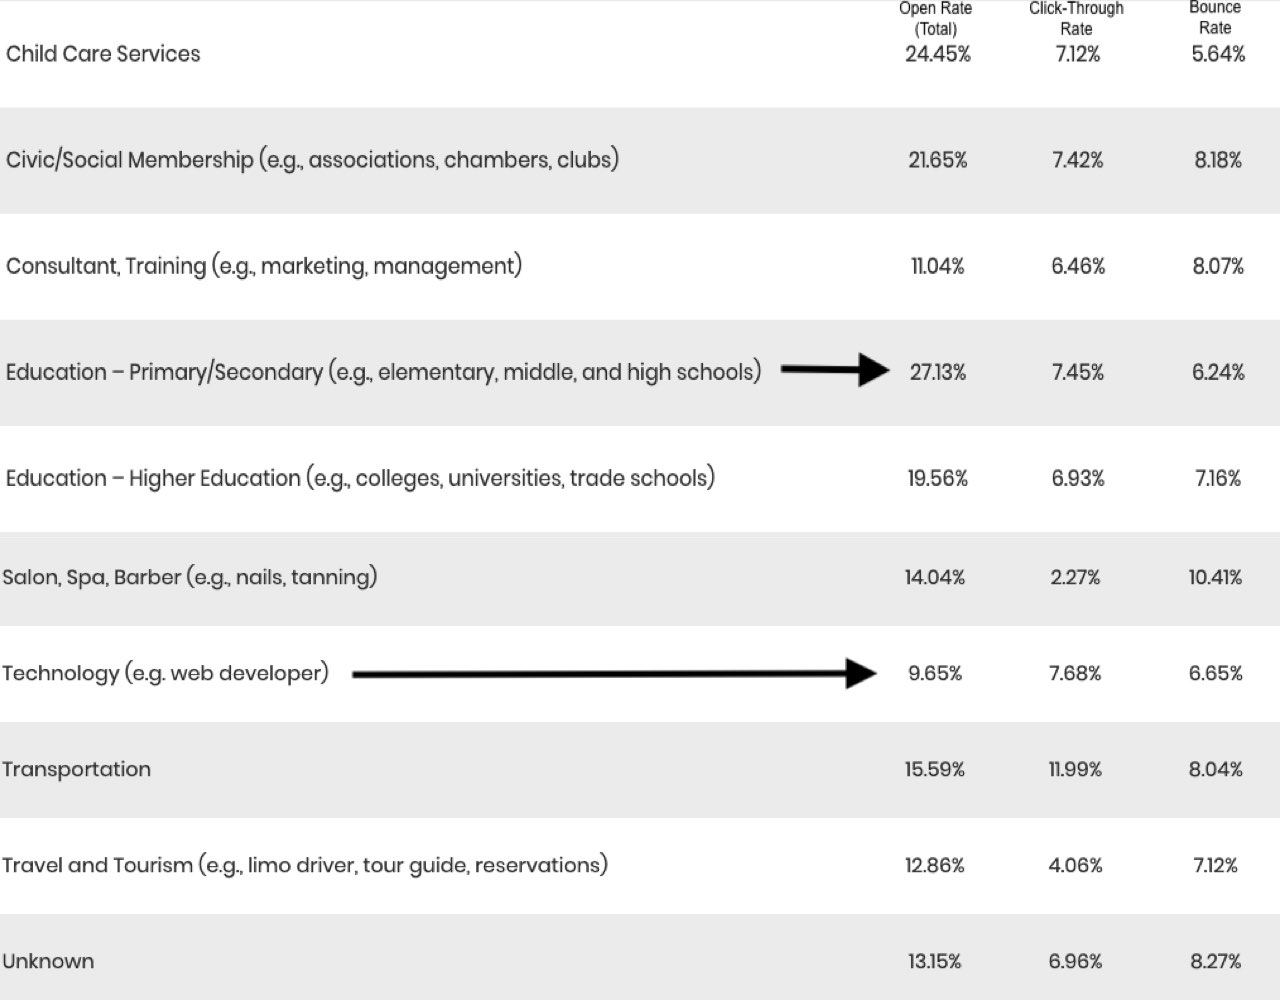Click the Click-Through Rate column header
The image size is (1280, 1000).
click(x=1076, y=19)
